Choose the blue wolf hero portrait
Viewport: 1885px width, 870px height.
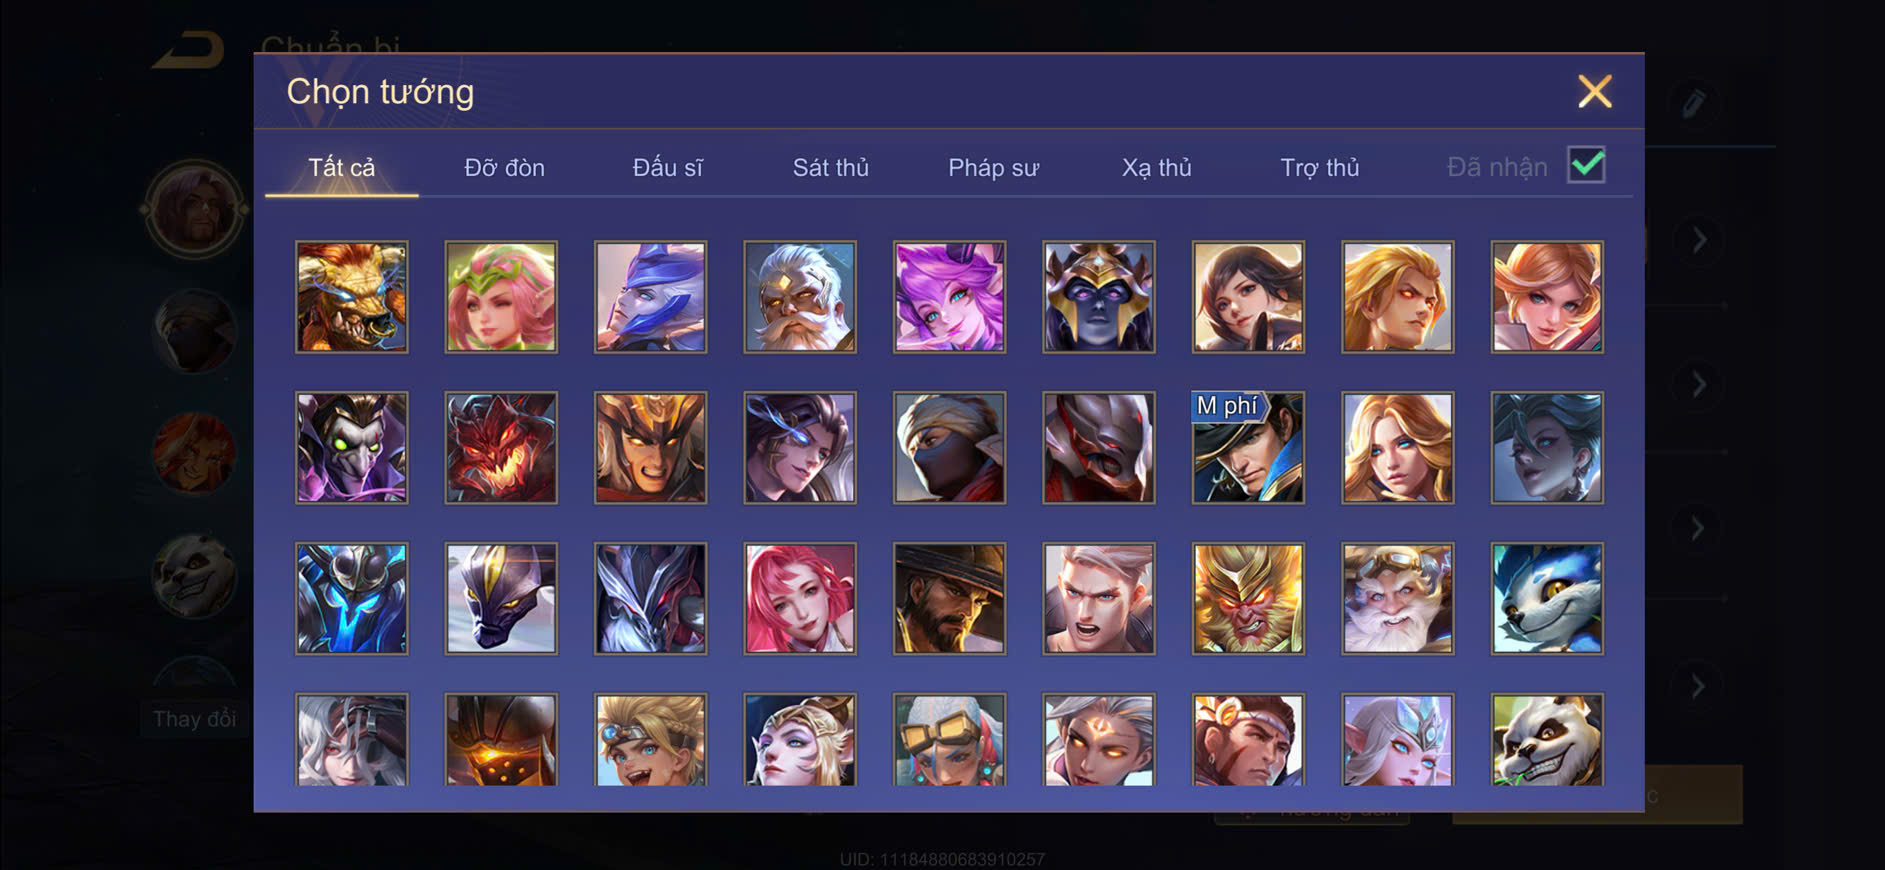1547,599
